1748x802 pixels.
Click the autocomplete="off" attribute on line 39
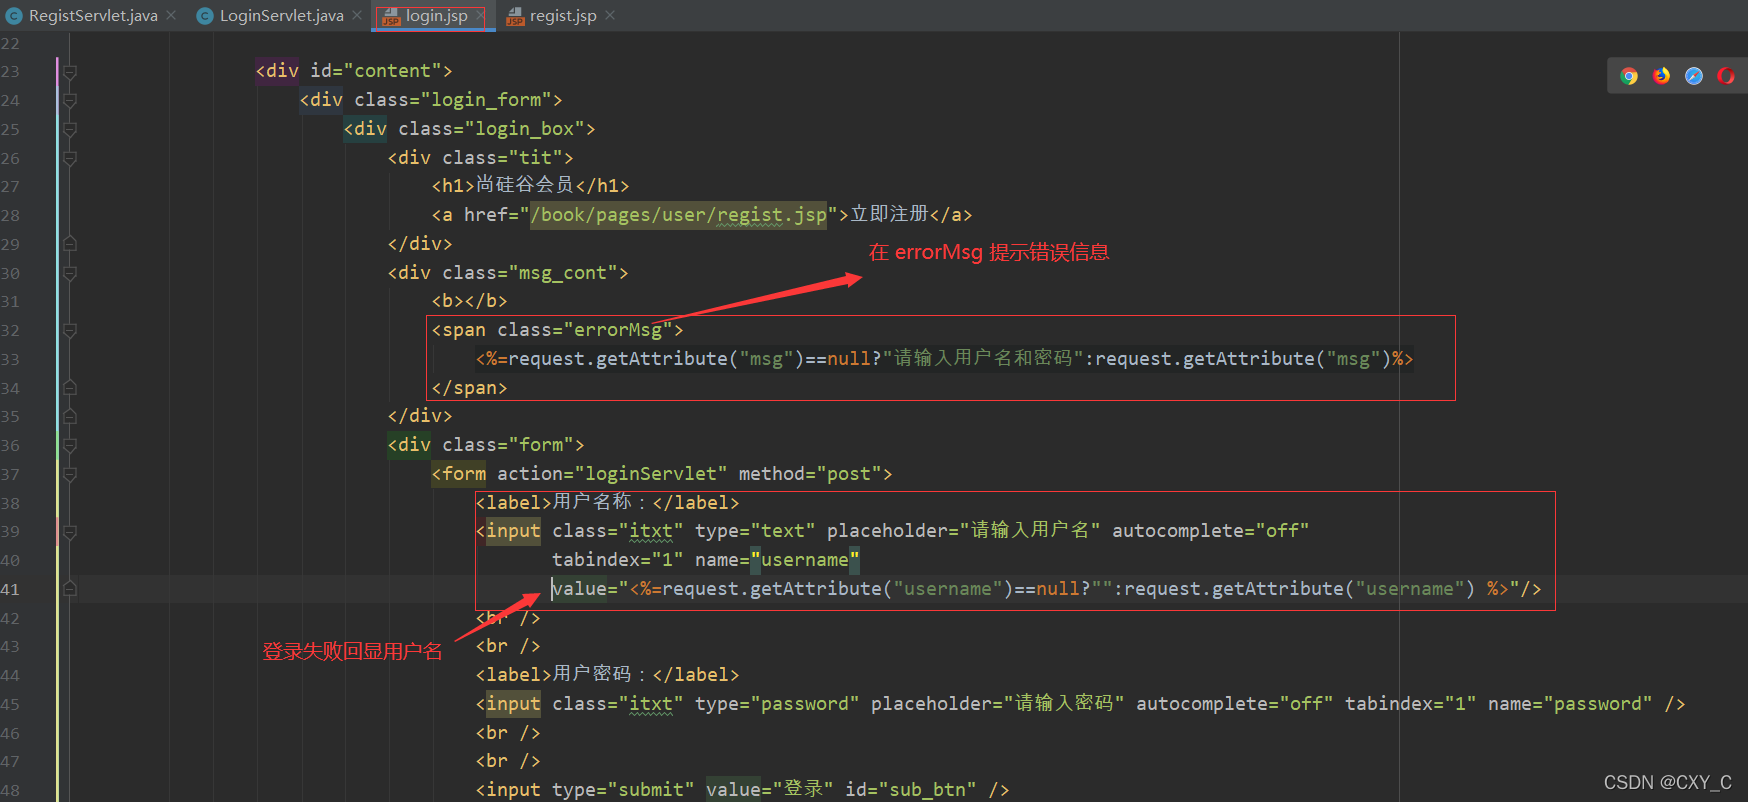pyautogui.click(x=1211, y=531)
